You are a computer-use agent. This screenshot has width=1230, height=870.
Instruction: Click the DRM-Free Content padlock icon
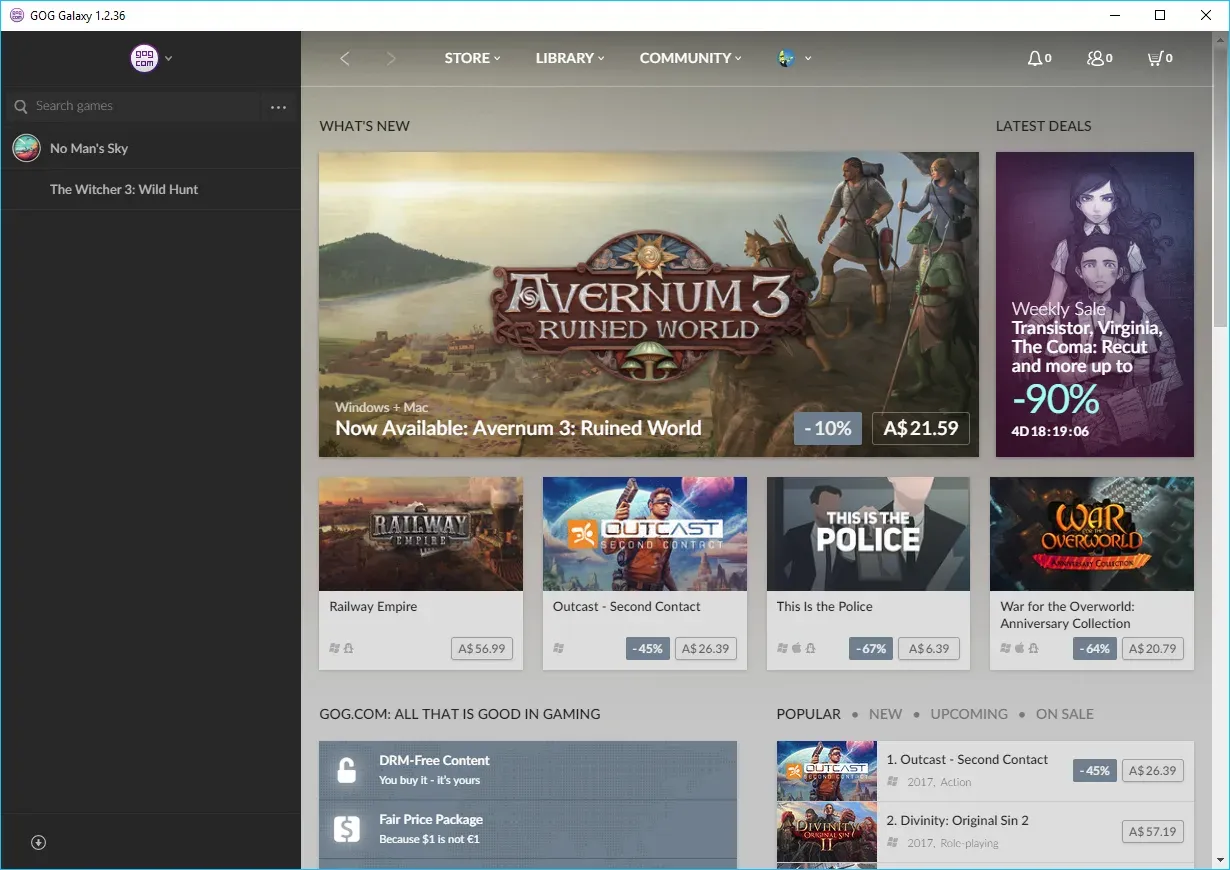346,770
